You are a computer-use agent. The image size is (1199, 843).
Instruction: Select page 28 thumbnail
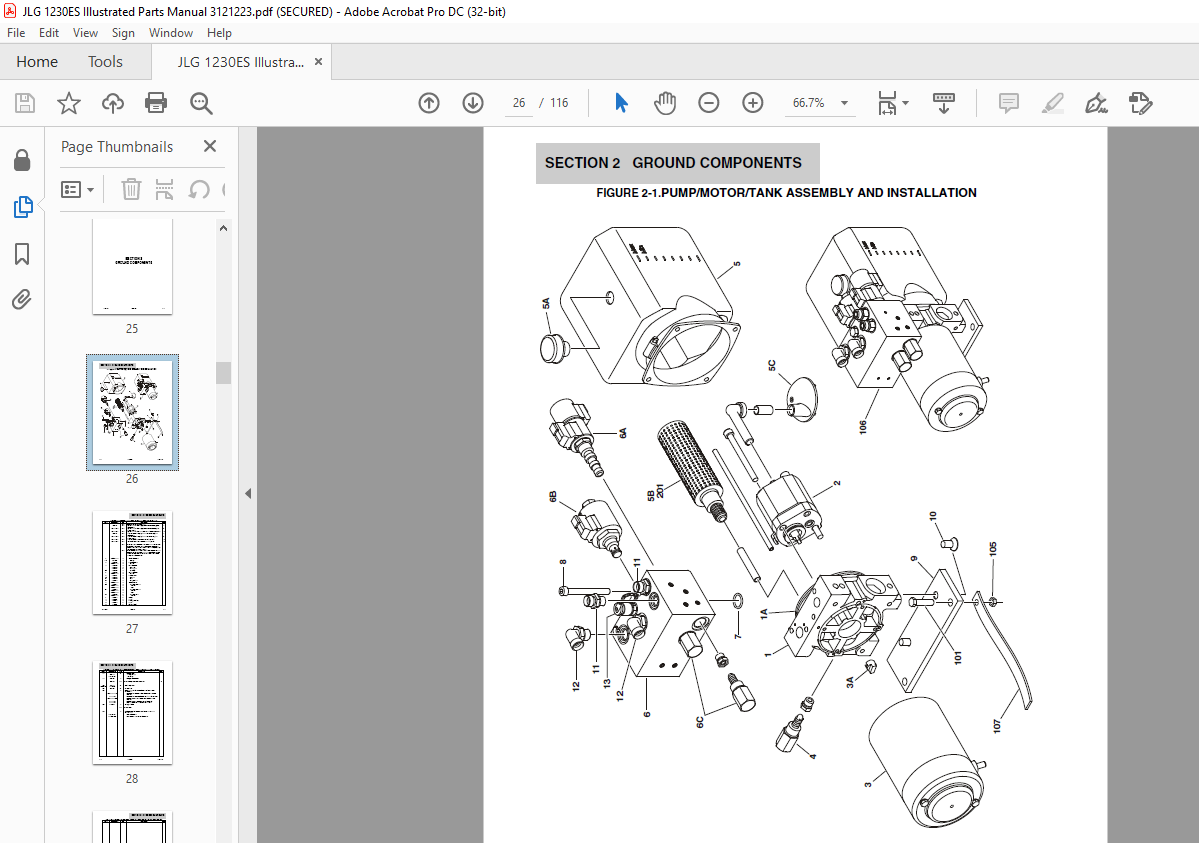(x=132, y=713)
